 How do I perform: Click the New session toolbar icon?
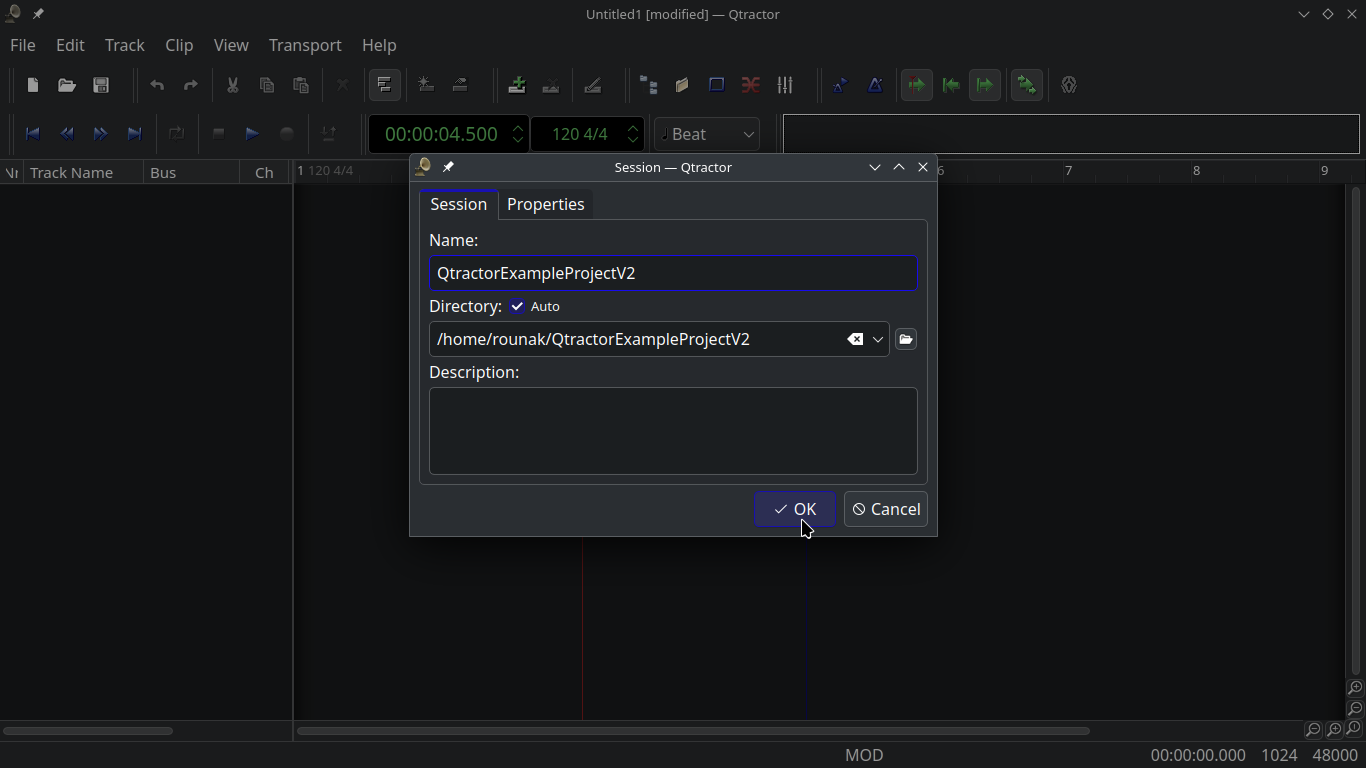pos(33,86)
